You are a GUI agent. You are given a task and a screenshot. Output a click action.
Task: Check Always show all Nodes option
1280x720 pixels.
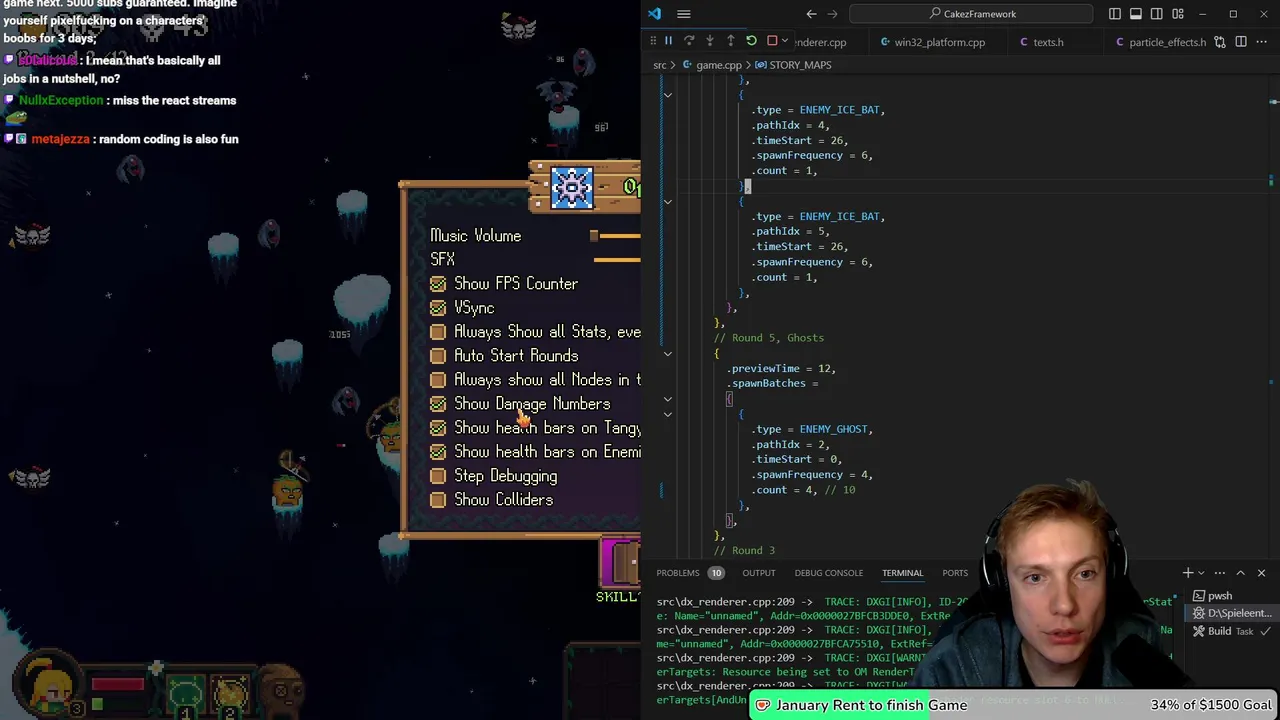point(438,380)
